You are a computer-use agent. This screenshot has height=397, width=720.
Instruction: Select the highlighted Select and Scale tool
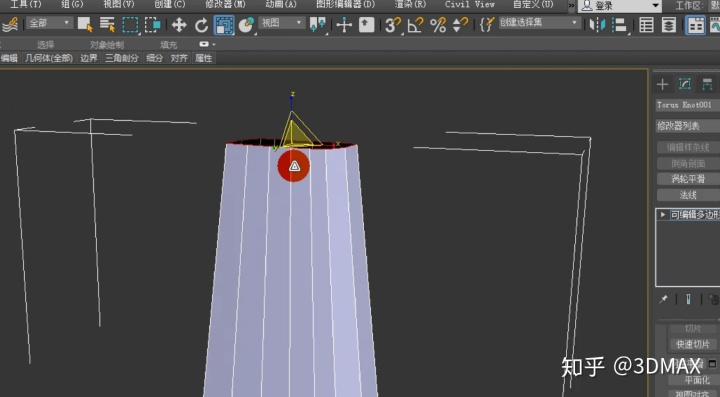tap(224, 25)
